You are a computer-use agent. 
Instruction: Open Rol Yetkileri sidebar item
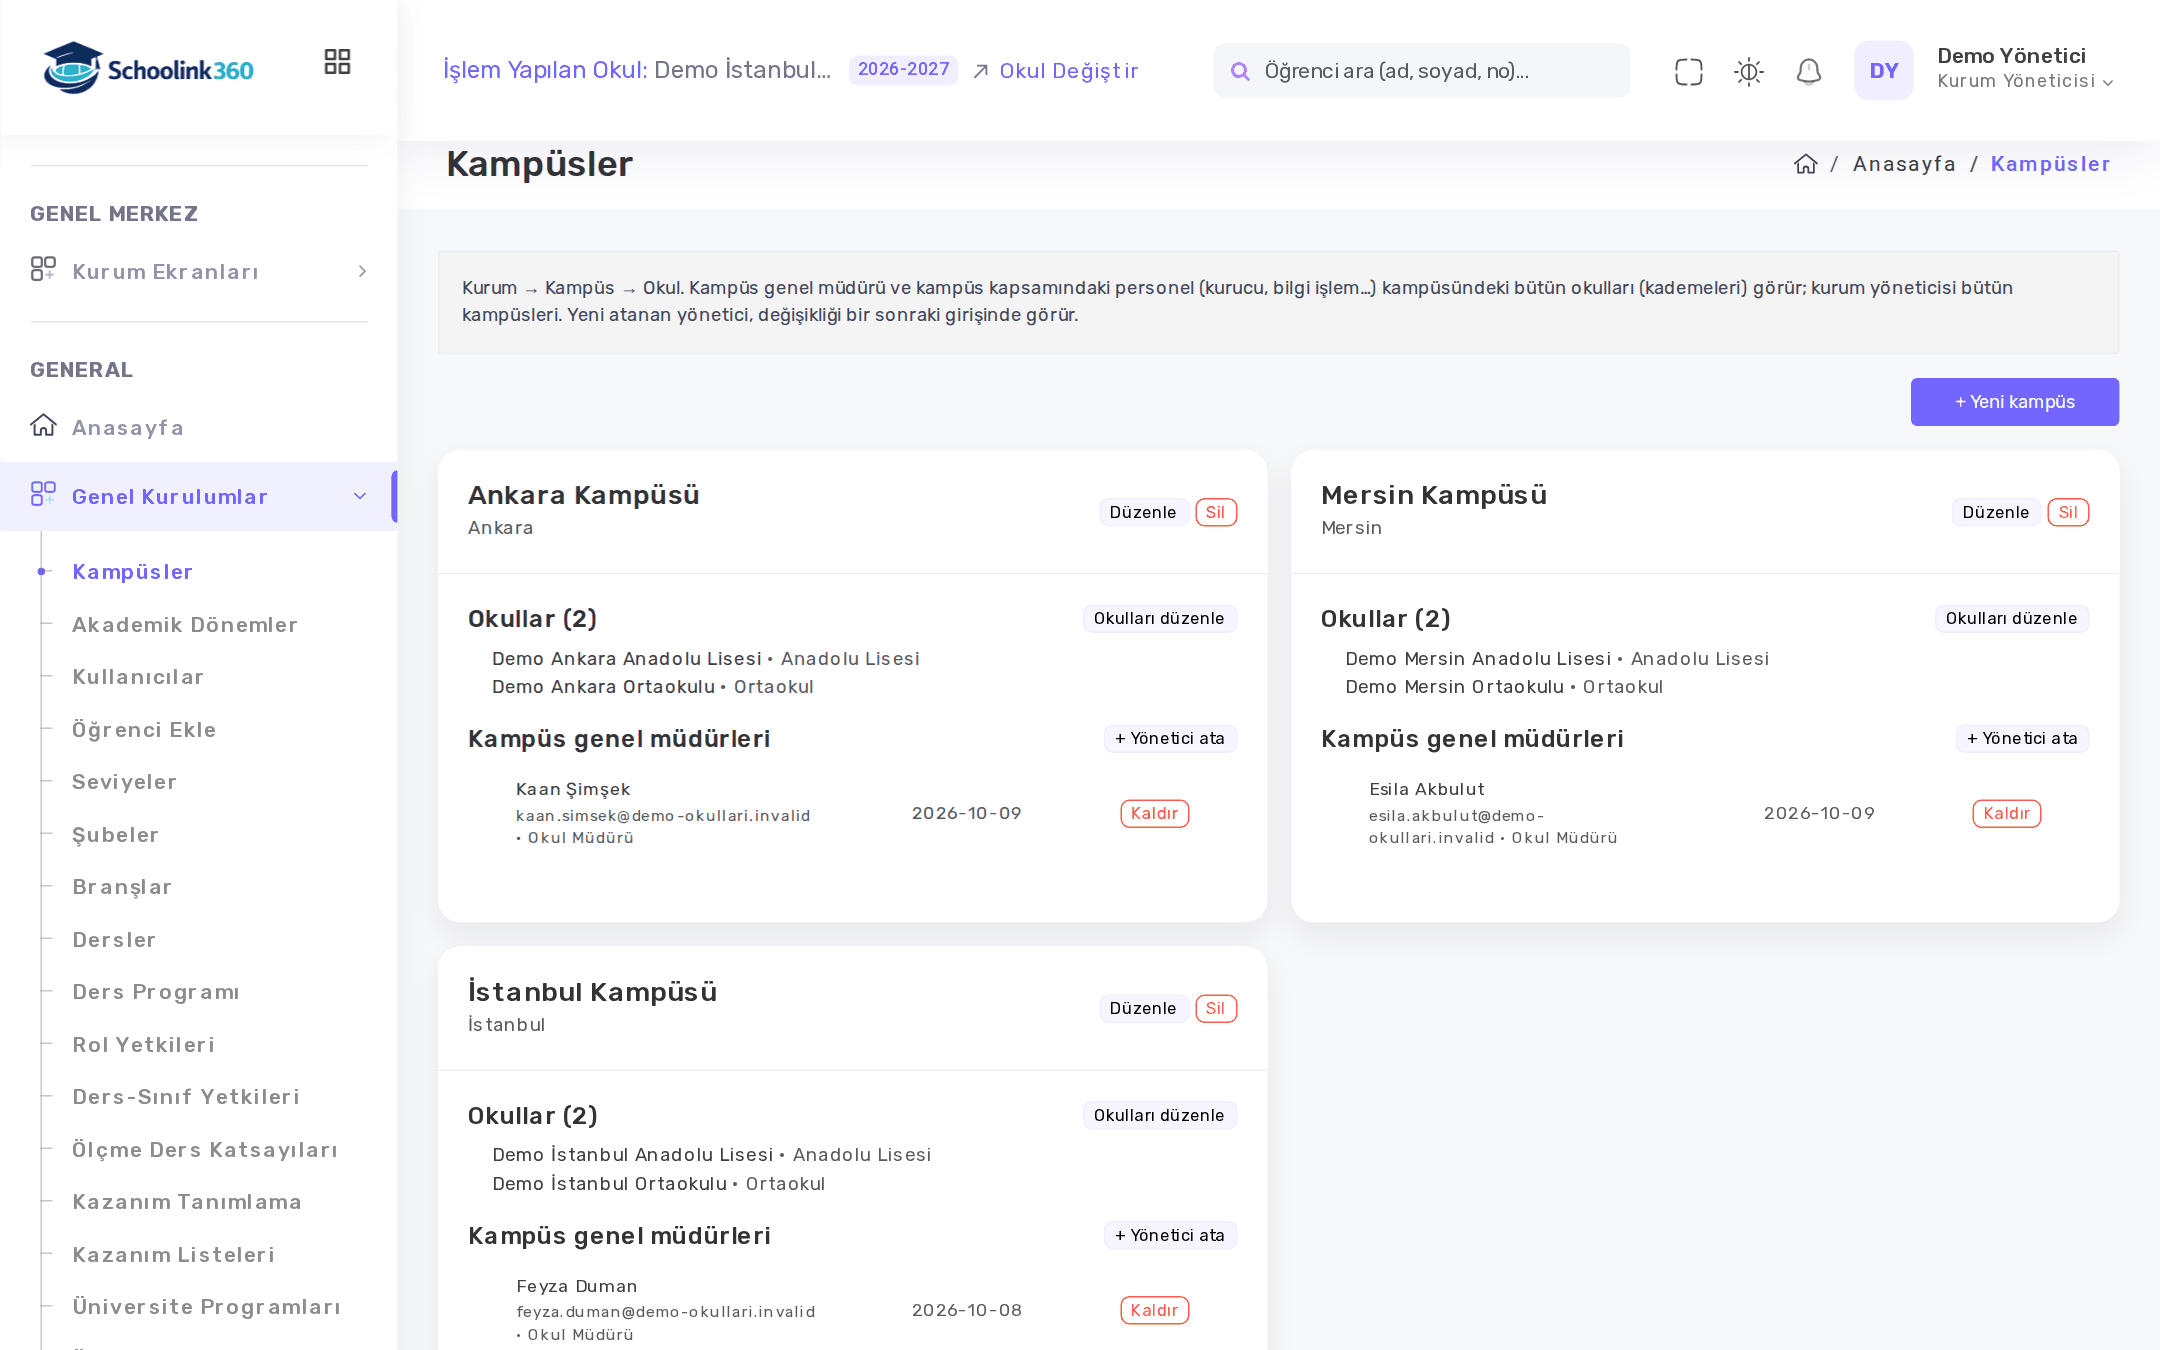pos(144,1045)
